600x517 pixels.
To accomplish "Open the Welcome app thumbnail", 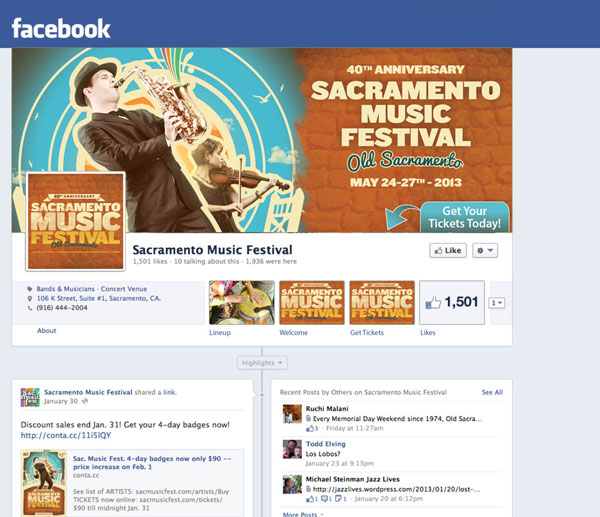I will click(x=312, y=303).
